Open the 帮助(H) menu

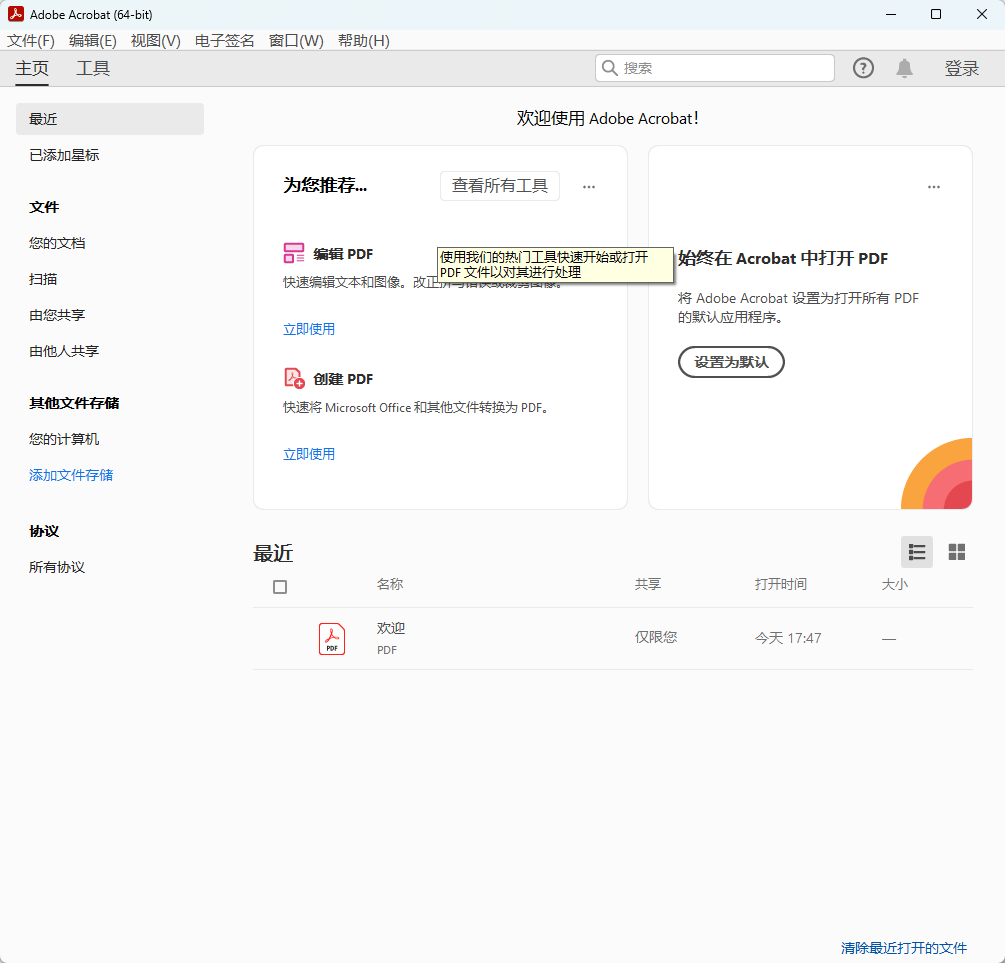(x=364, y=41)
